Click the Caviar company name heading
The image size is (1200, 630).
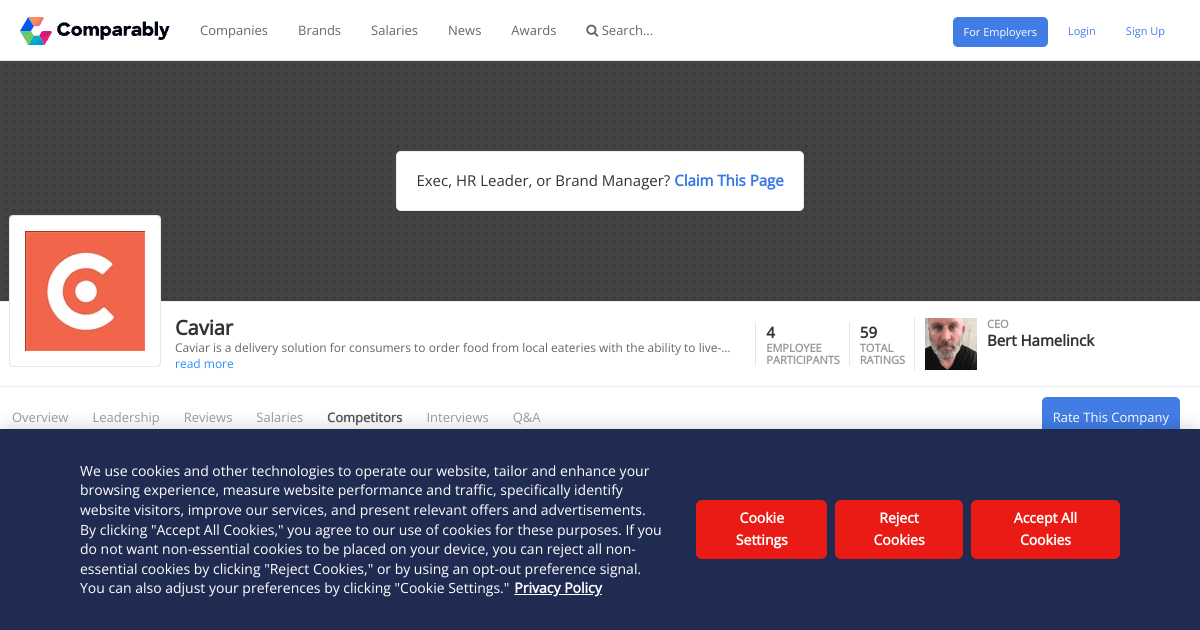(204, 328)
